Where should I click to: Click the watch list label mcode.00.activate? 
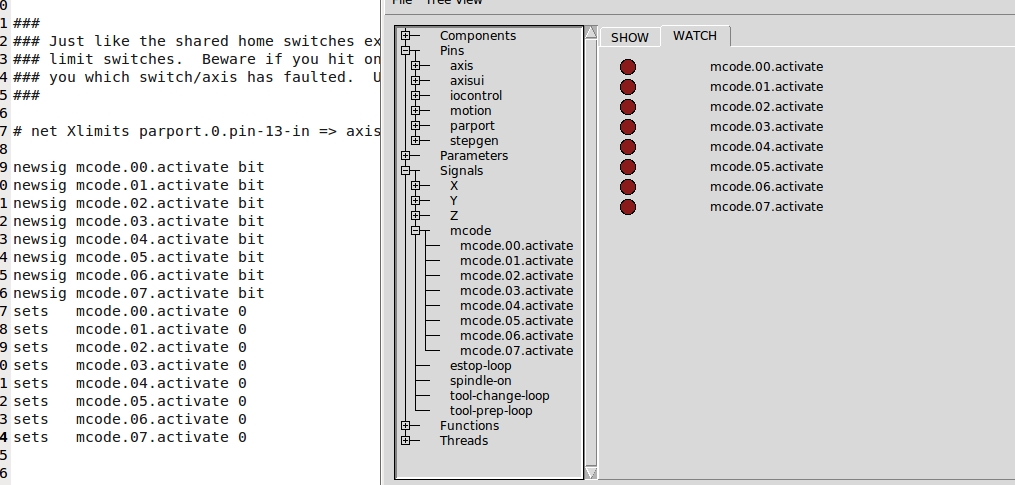pyautogui.click(x=766, y=67)
